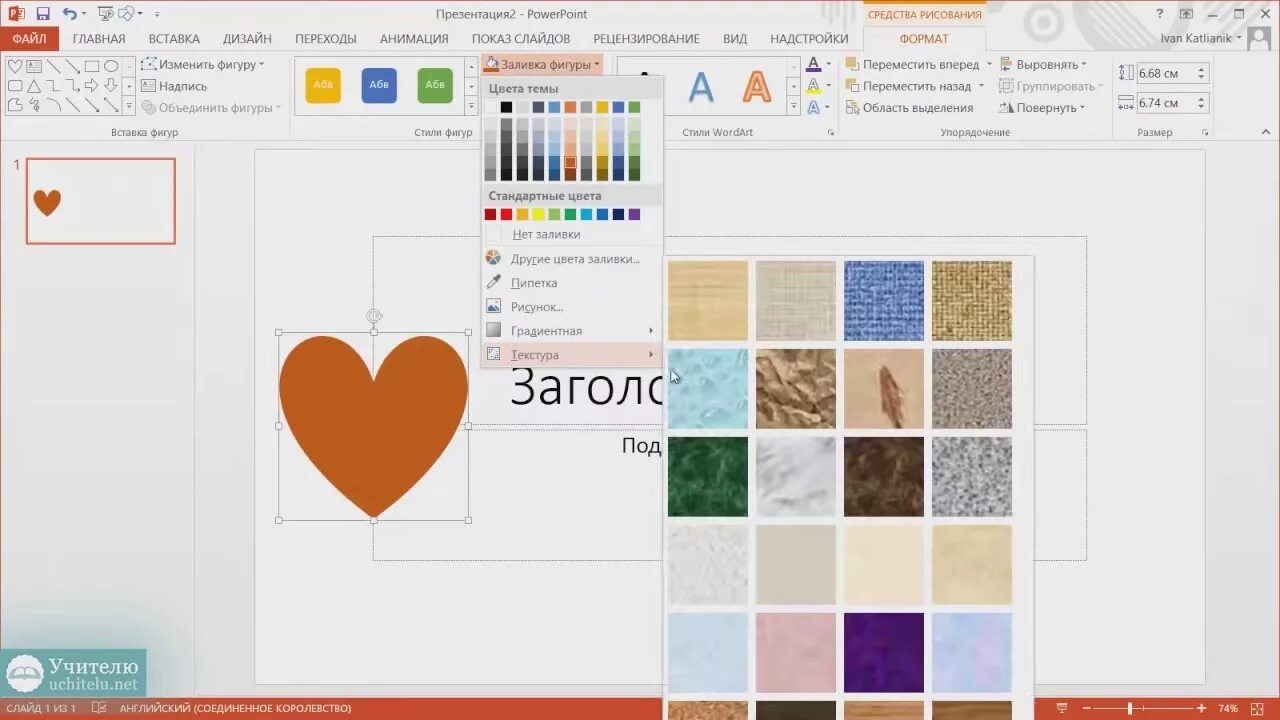Viewport: 1280px width, 720px height.
Task: Choose the blue denim texture
Action: (x=884, y=301)
